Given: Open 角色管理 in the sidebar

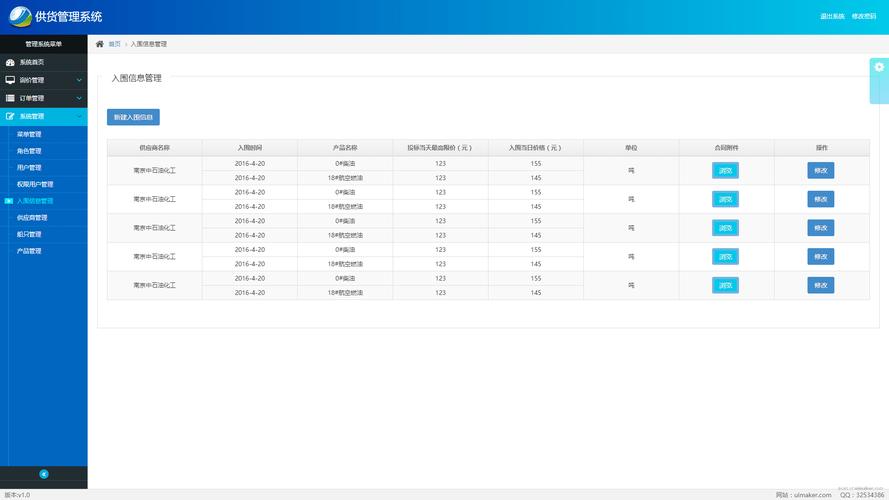Looking at the screenshot, I should click(x=29, y=151).
